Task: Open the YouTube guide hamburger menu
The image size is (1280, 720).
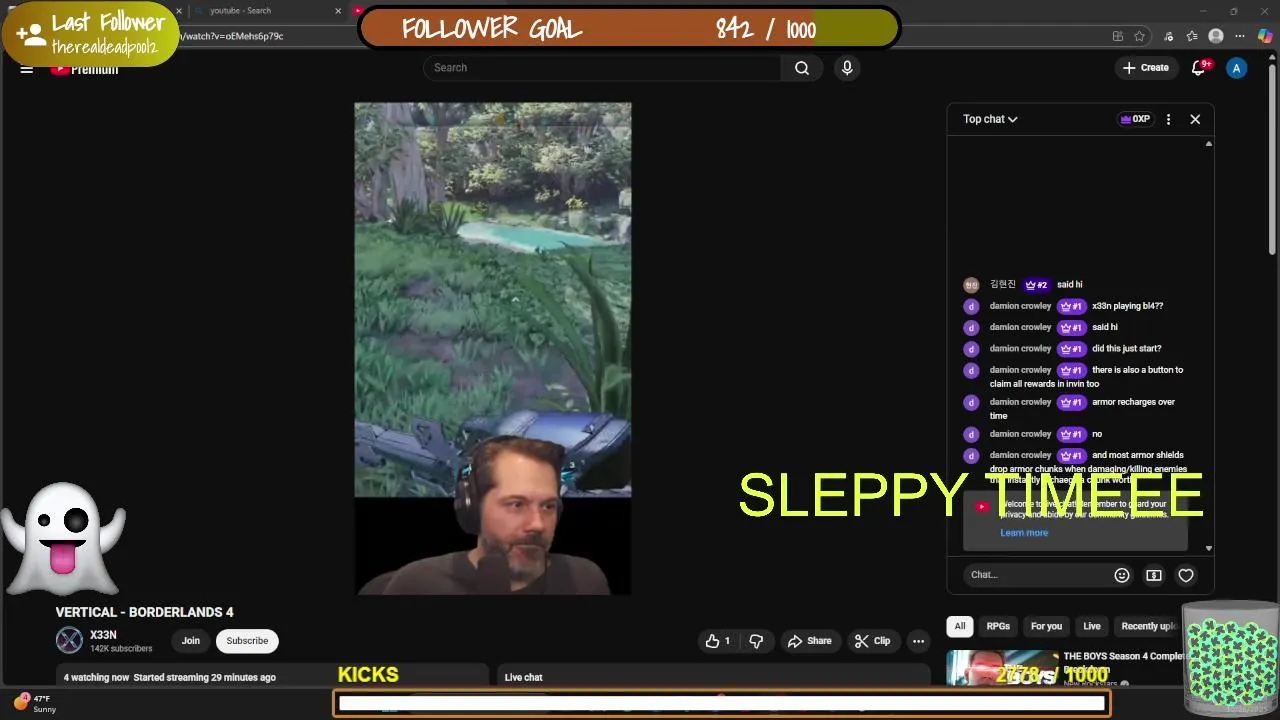Action: pyautogui.click(x=27, y=68)
